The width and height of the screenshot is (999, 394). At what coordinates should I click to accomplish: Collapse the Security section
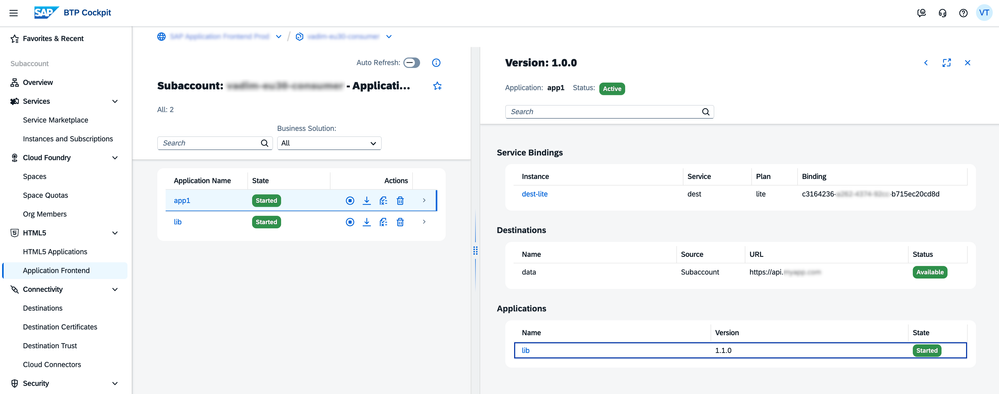click(115, 384)
